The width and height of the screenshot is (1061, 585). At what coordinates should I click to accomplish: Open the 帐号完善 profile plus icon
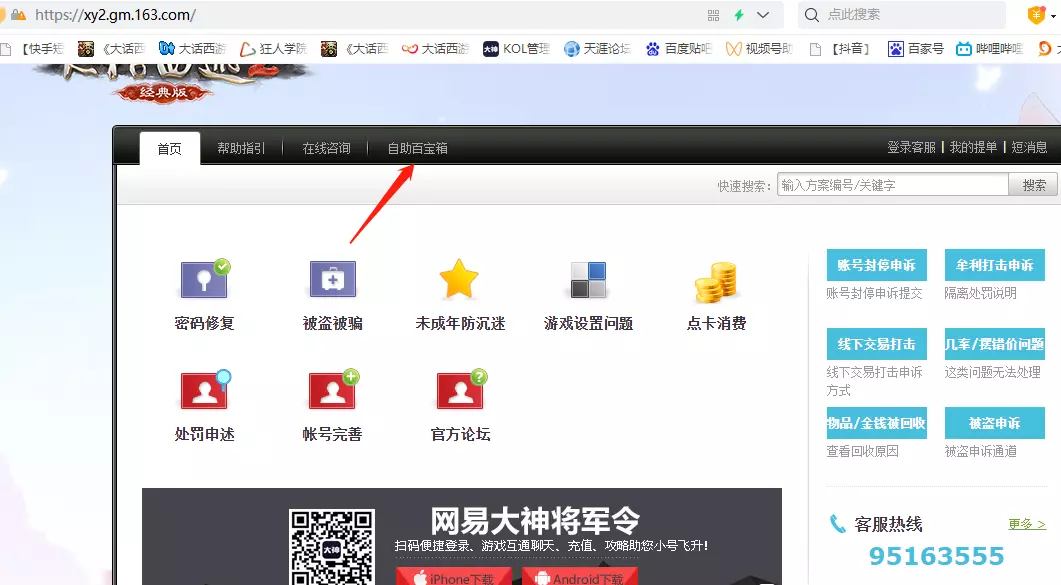pos(332,391)
